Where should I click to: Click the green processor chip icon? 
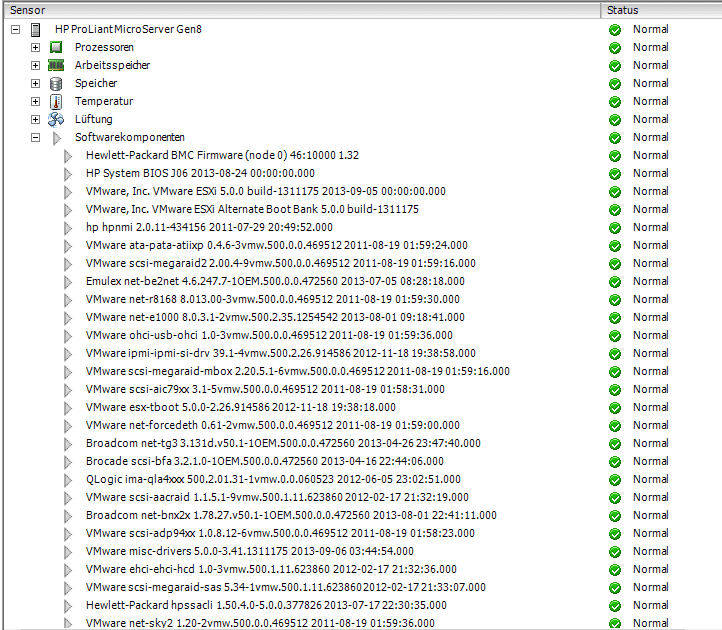[x=56, y=47]
